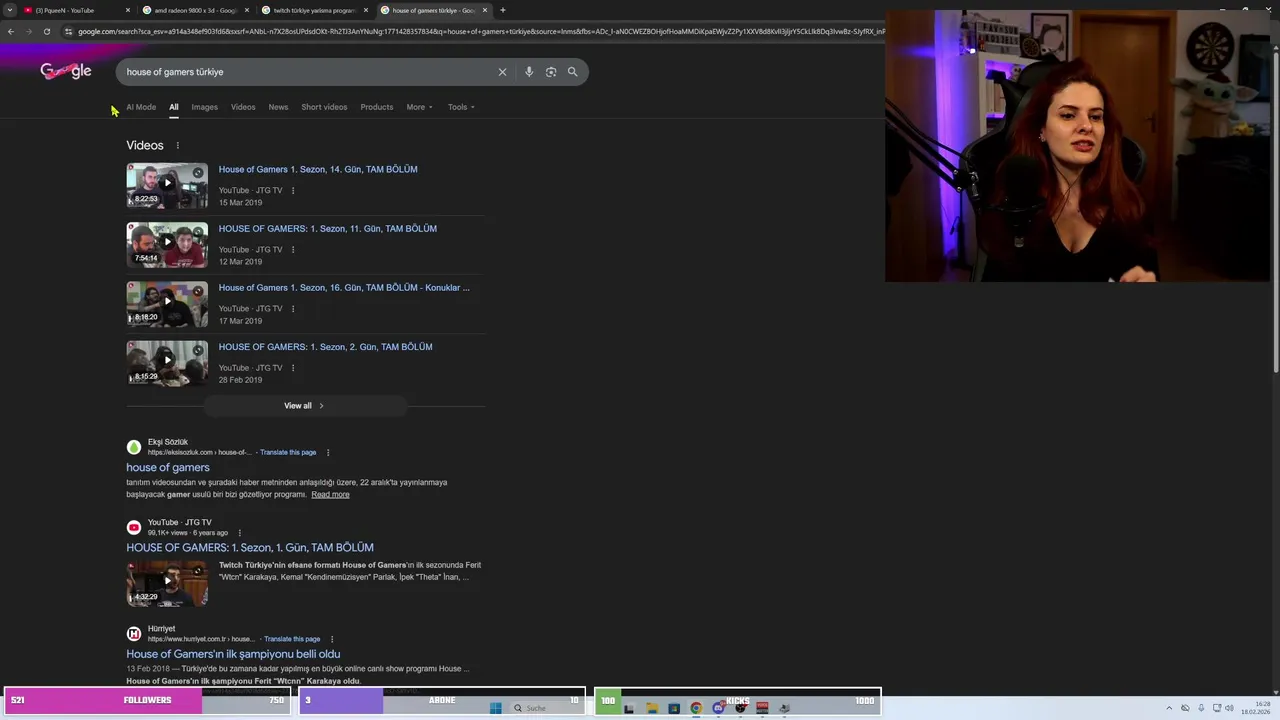Play the 8:15:29 video thumbnail
Viewport: 1280px width, 720px height.
167,362
